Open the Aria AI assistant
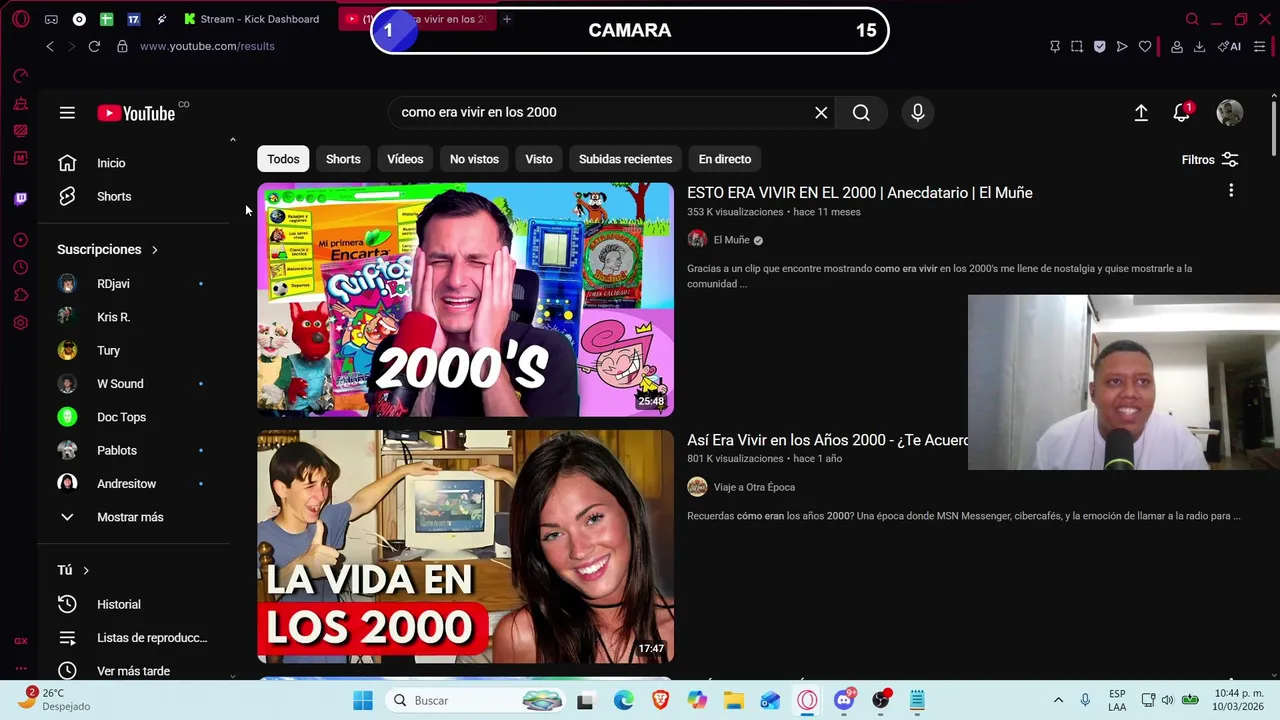Image resolution: width=1280 pixels, height=720 pixels. 1229,46
